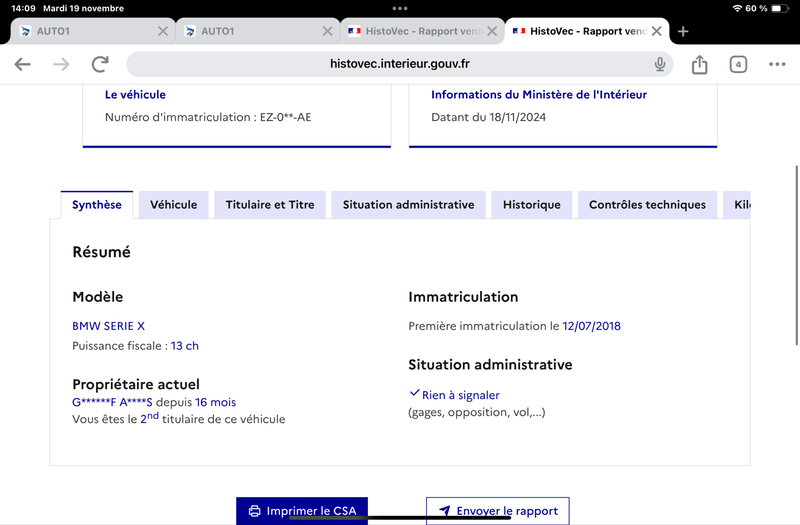Click the 13 ch fiscal power value

[x=185, y=346]
